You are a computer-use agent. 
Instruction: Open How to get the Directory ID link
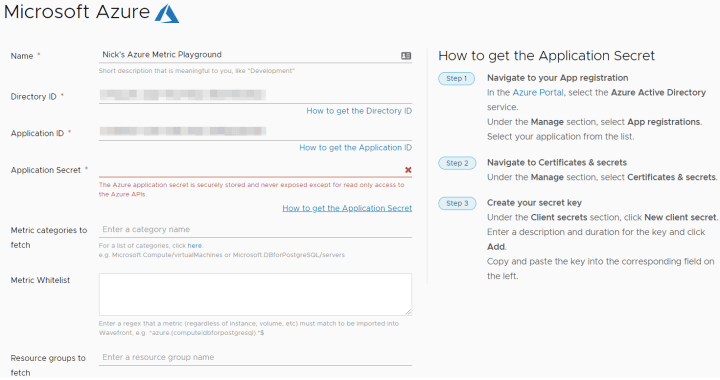point(359,111)
